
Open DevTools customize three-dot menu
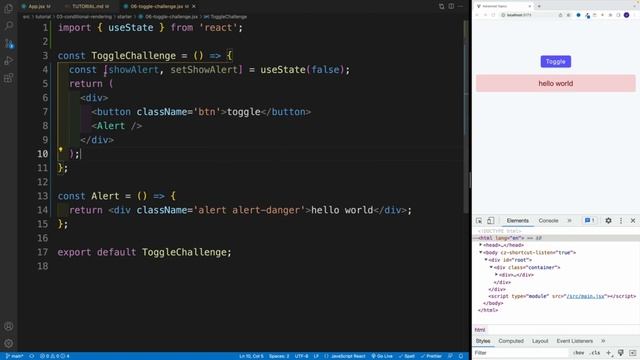click(621, 220)
